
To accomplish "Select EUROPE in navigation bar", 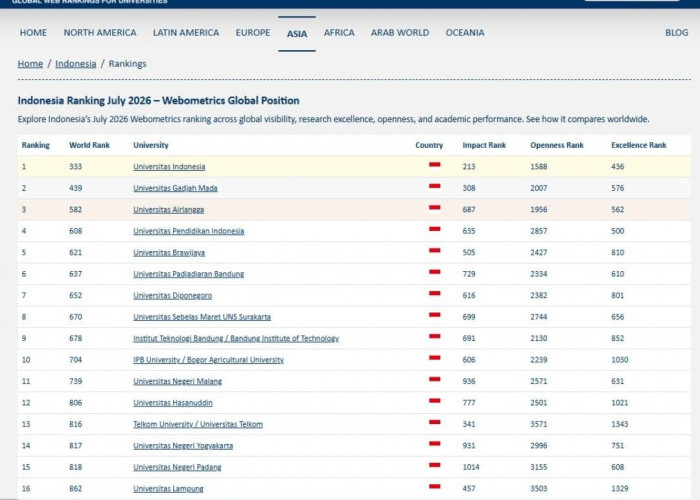I will point(253,33).
